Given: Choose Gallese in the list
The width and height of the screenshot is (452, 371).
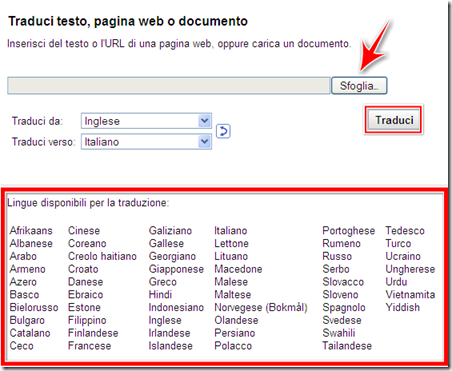Looking at the screenshot, I should [166, 243].
